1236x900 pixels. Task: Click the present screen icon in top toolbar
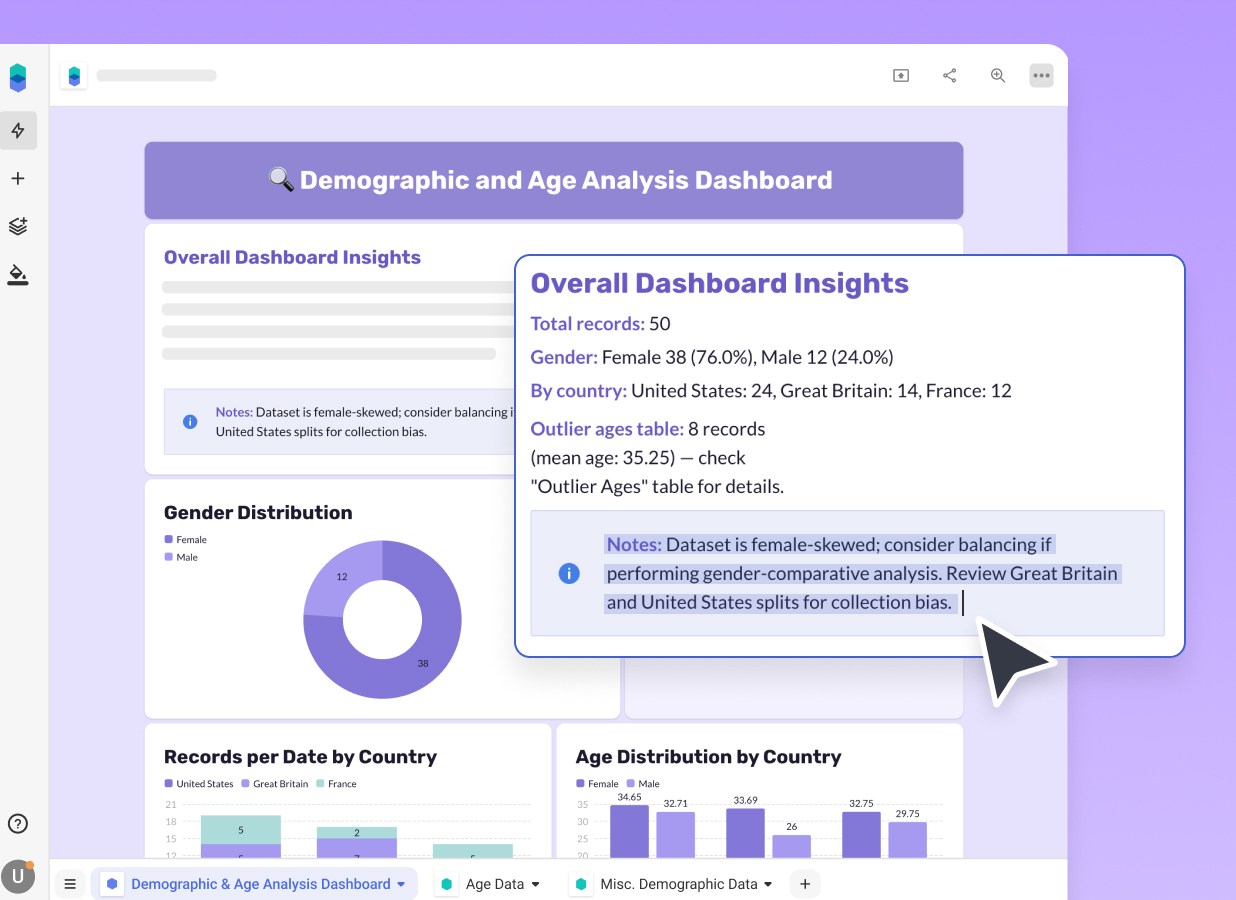(901, 76)
